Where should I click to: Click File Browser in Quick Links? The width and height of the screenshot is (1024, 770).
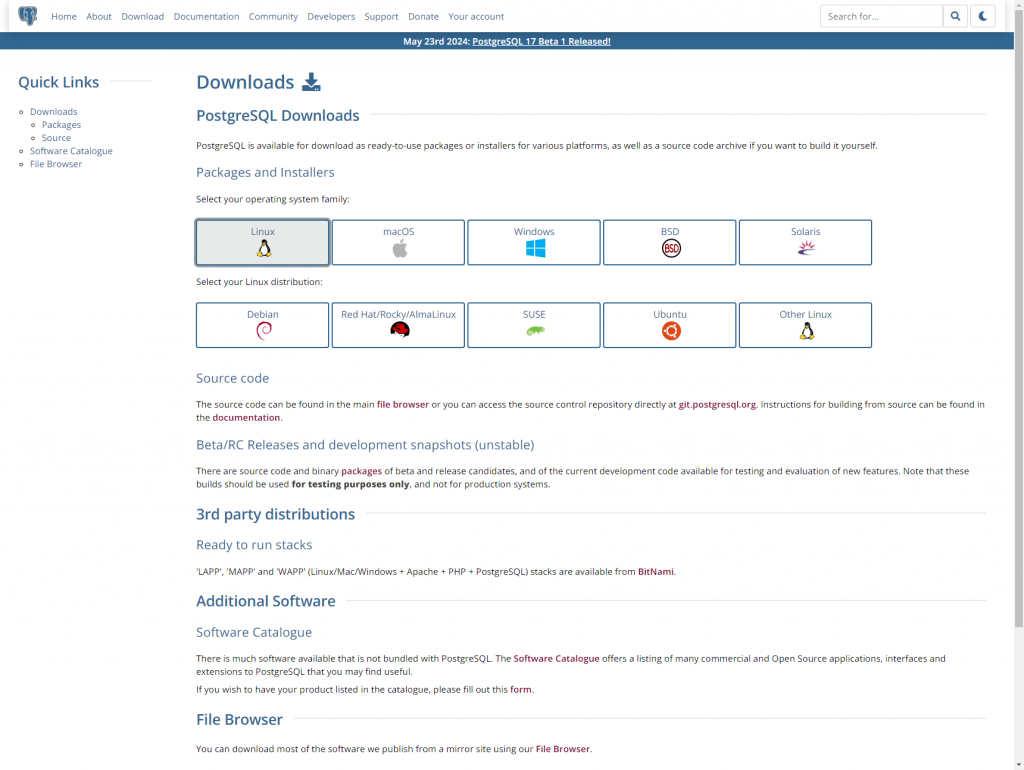coord(56,164)
